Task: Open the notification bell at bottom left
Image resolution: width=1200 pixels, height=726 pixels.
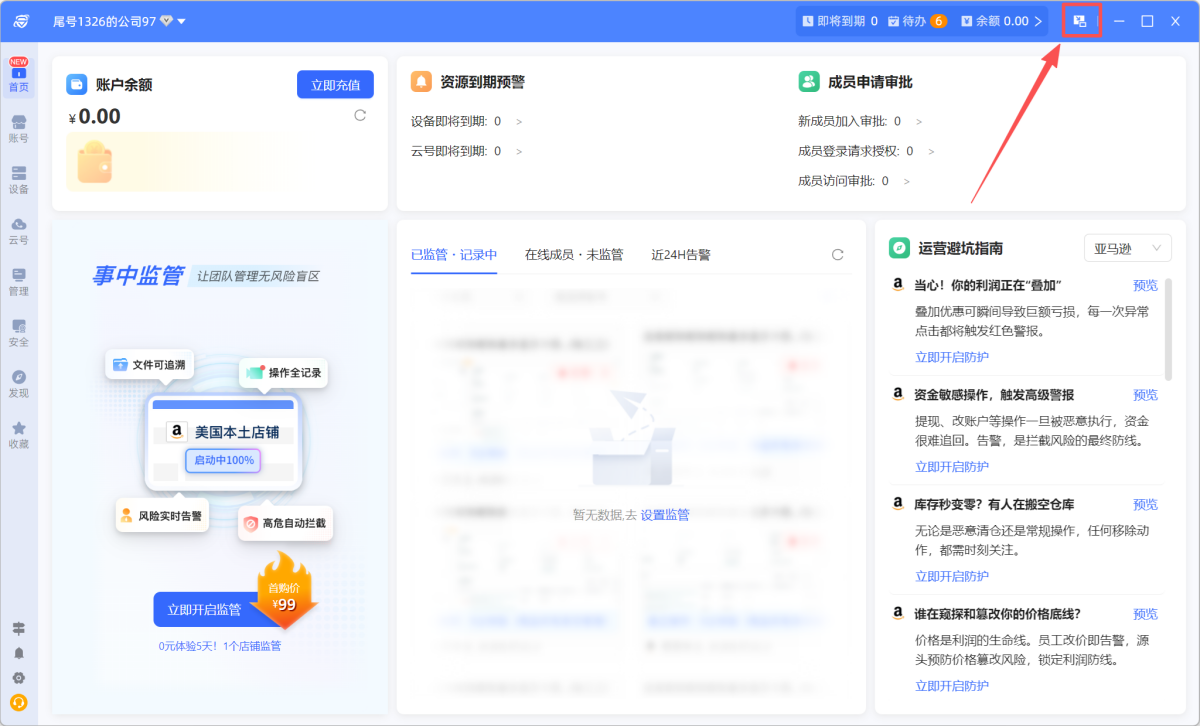Action: point(19,653)
